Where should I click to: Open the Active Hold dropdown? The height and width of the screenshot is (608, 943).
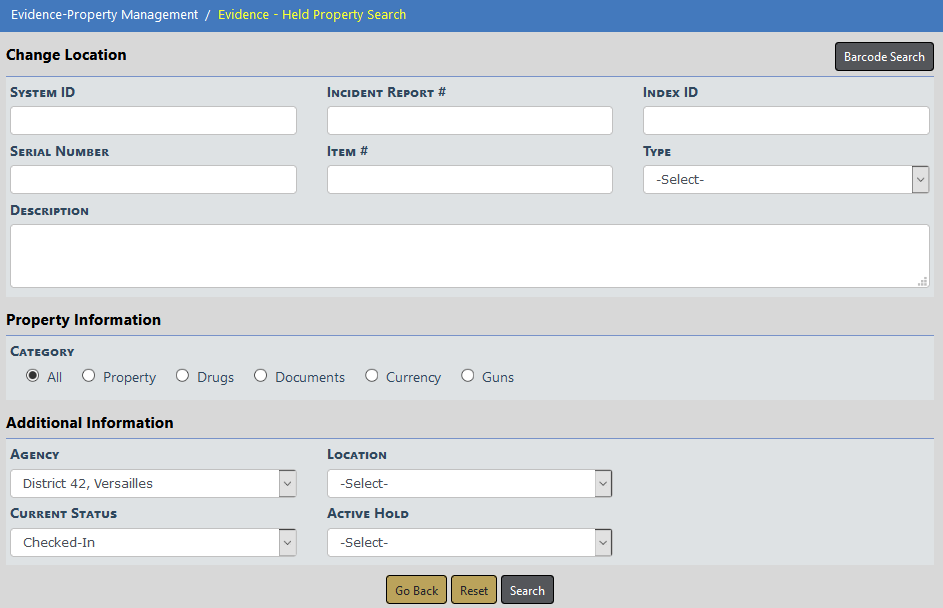[x=469, y=543]
